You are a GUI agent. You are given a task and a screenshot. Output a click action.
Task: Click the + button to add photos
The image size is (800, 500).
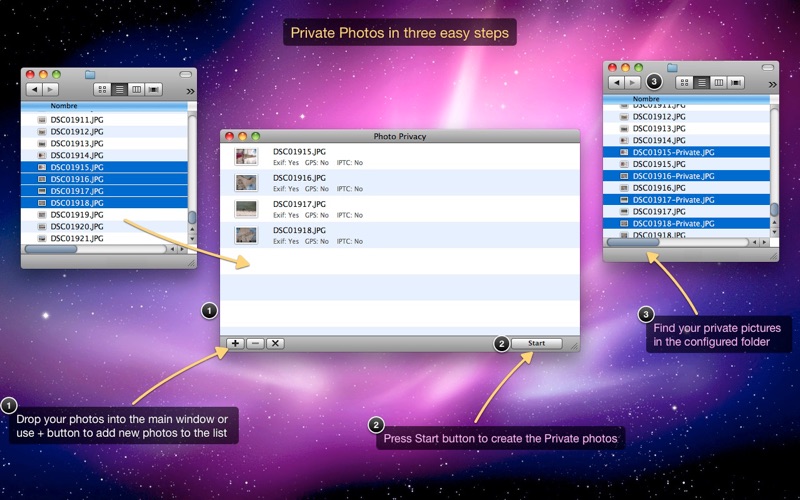click(x=235, y=343)
